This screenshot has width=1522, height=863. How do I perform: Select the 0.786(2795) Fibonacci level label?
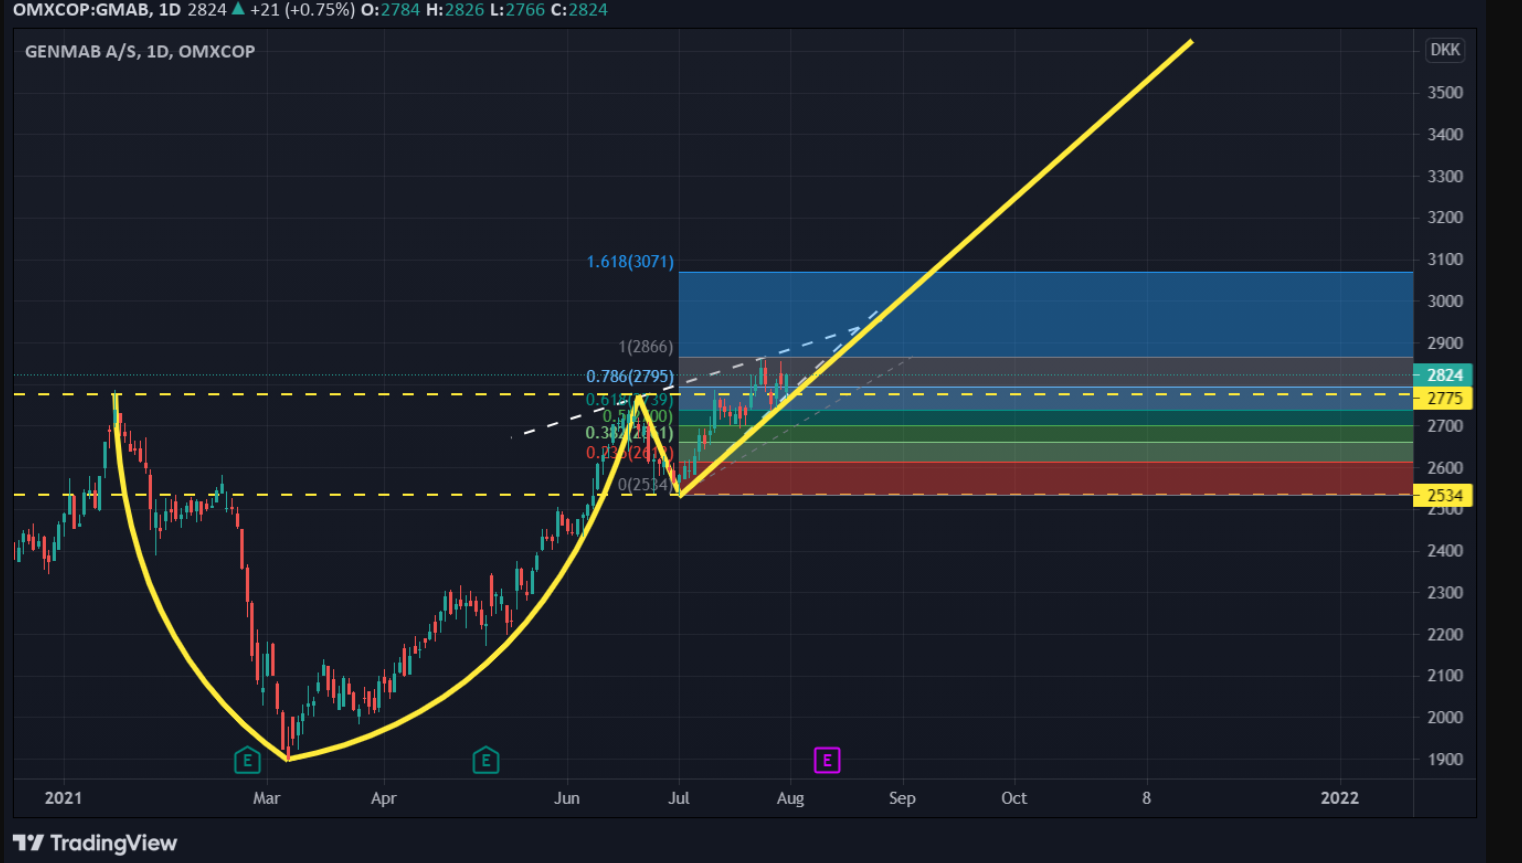click(x=630, y=377)
